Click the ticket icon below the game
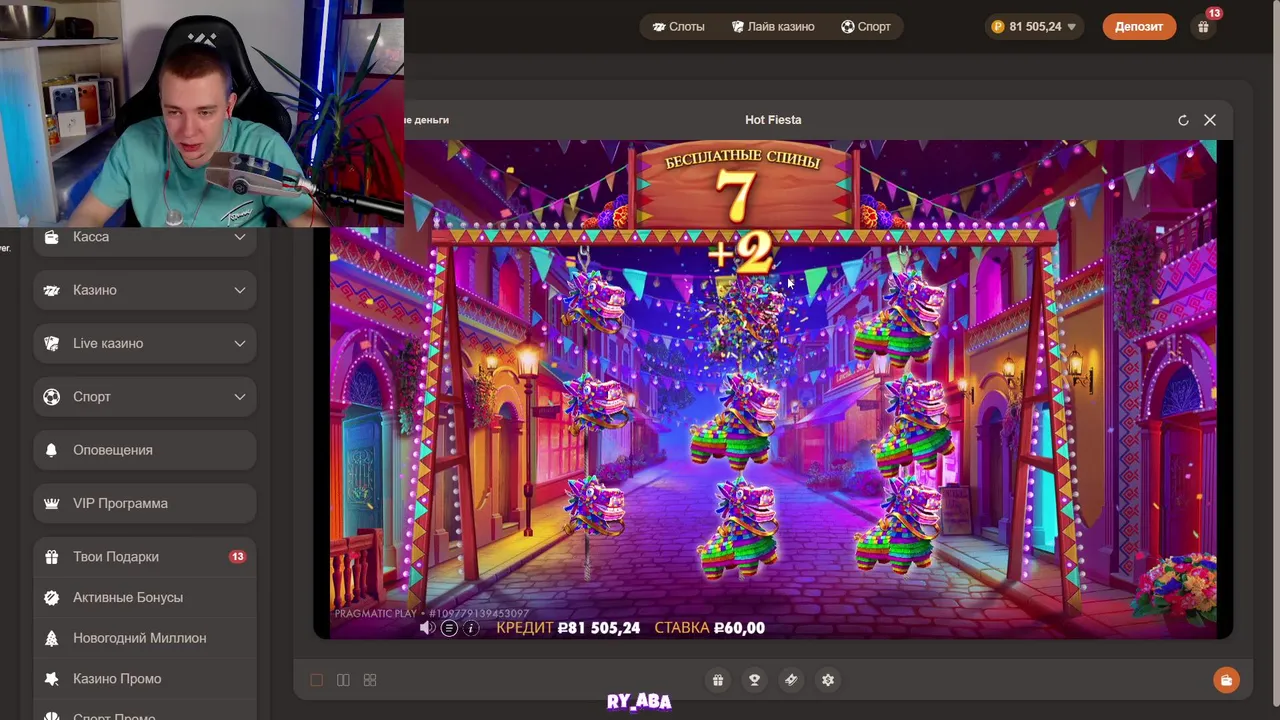 (x=791, y=680)
